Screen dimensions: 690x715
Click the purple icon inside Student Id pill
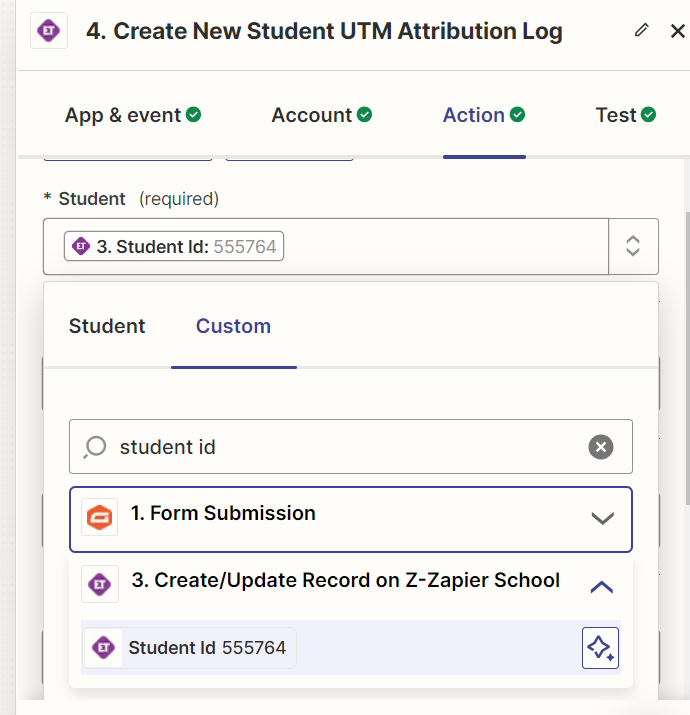(81, 246)
